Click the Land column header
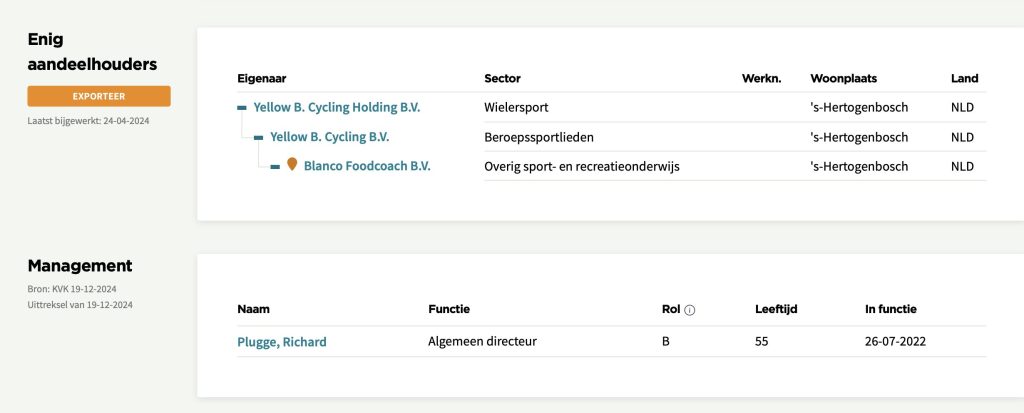The width and height of the screenshot is (1024, 413). 964,78
